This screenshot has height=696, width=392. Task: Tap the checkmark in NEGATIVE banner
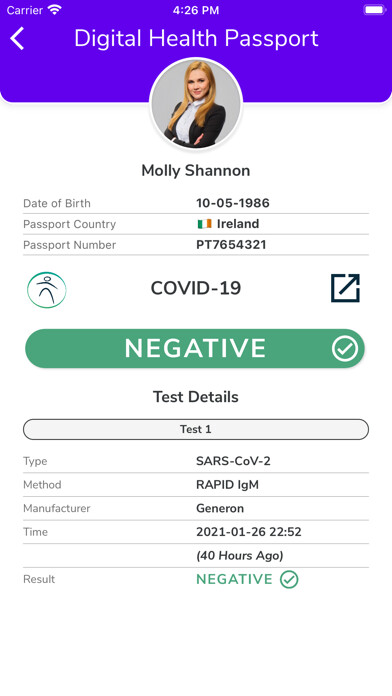pos(344,348)
